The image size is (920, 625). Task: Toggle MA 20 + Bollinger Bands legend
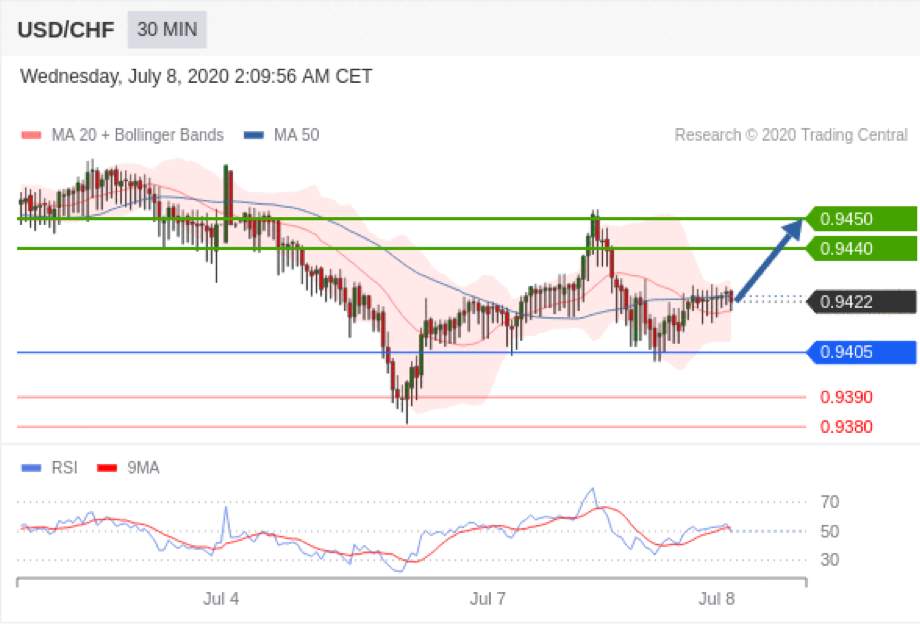click(122, 135)
